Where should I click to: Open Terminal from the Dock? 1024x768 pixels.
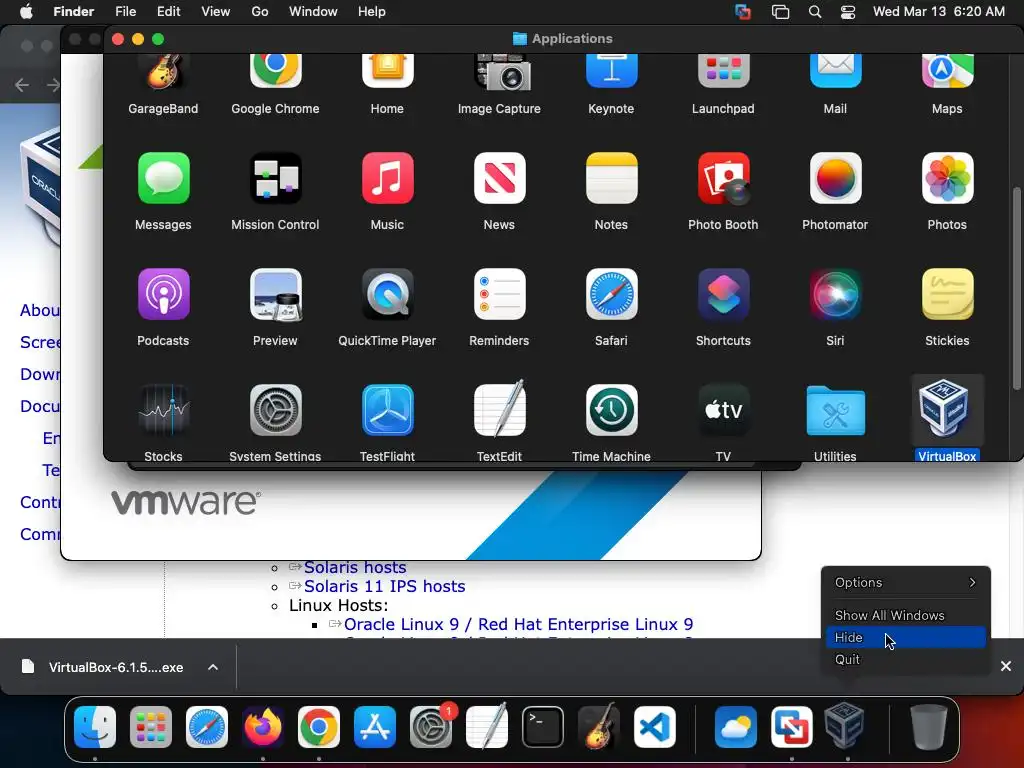click(543, 727)
